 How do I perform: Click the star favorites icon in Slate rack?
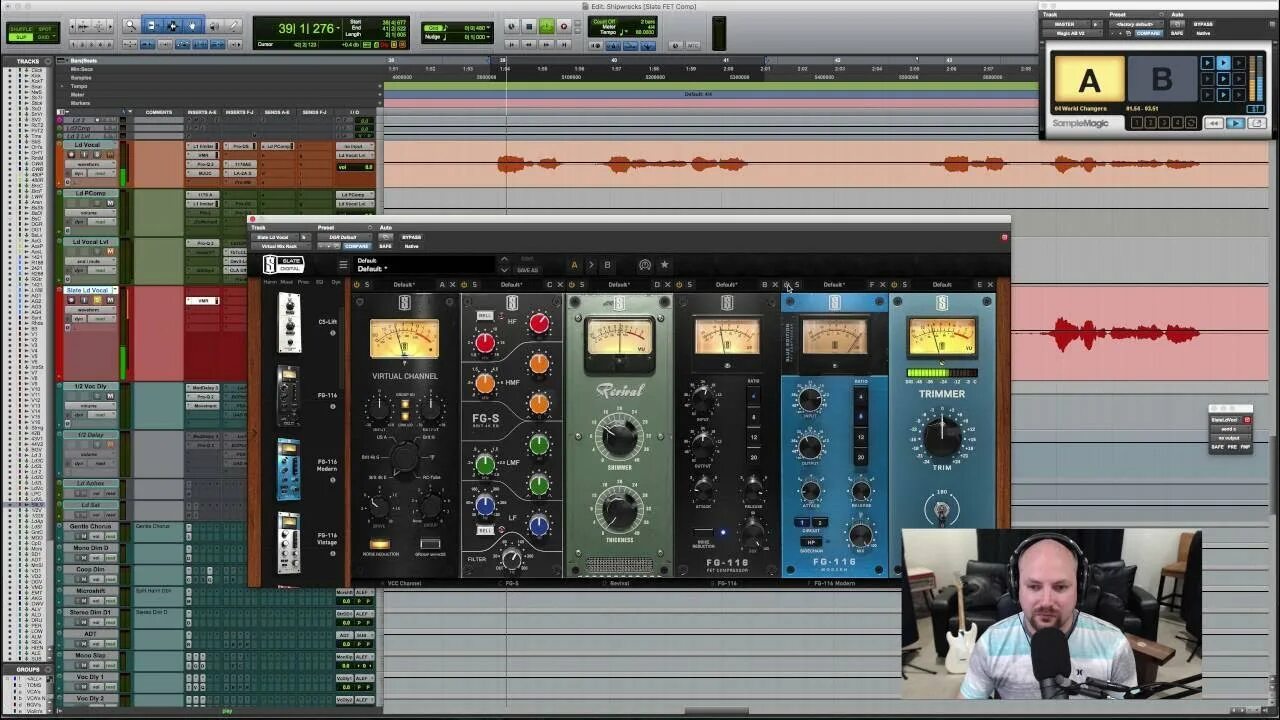(x=664, y=265)
